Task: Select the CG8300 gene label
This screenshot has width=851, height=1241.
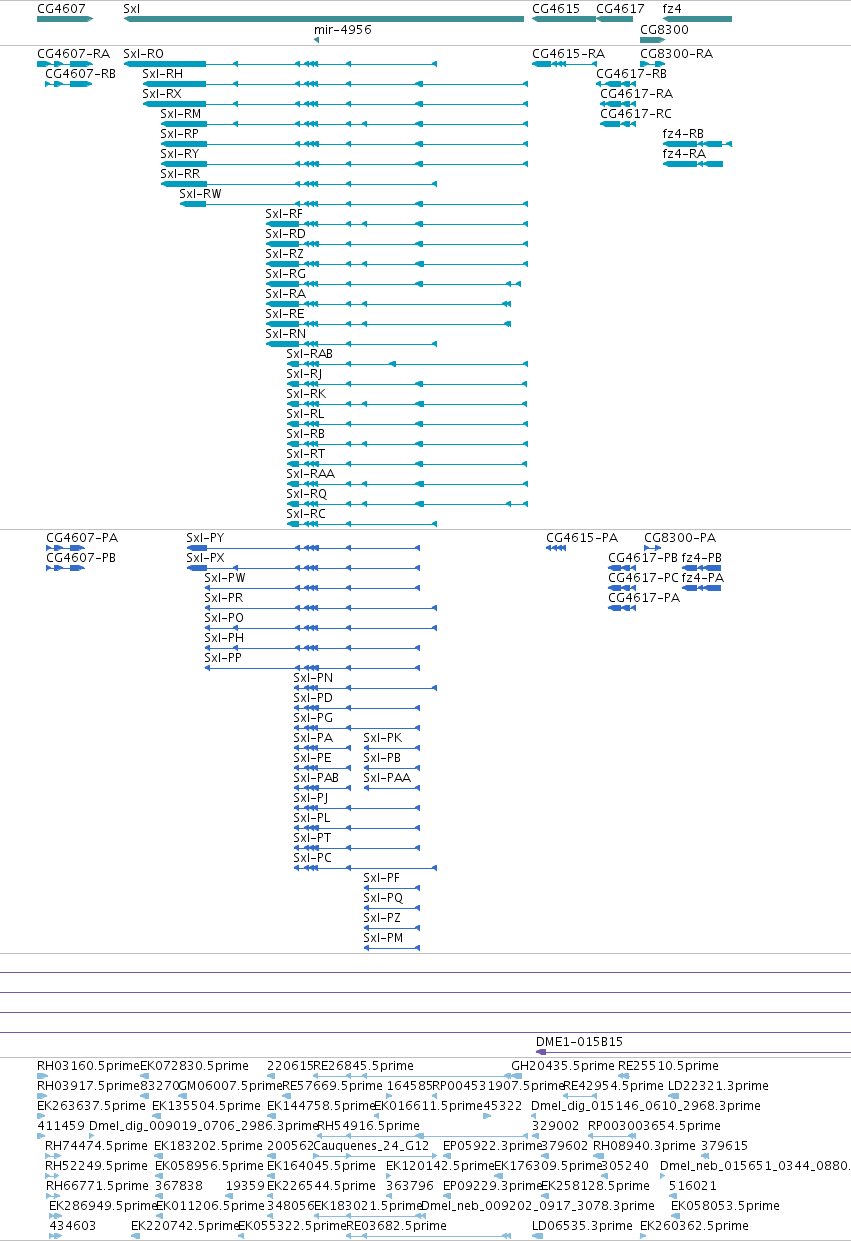Action: click(664, 30)
